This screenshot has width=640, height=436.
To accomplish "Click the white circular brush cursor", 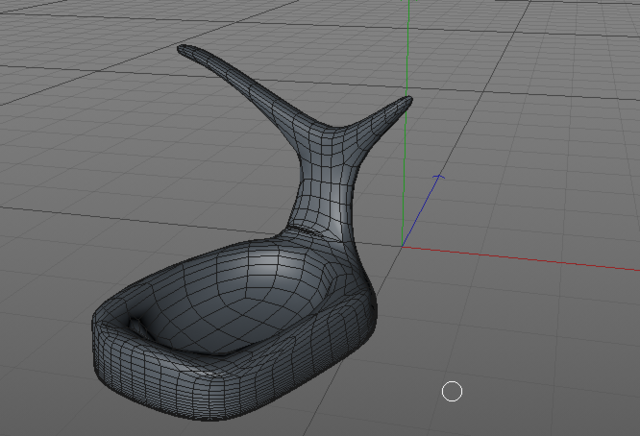I will coord(452,392).
